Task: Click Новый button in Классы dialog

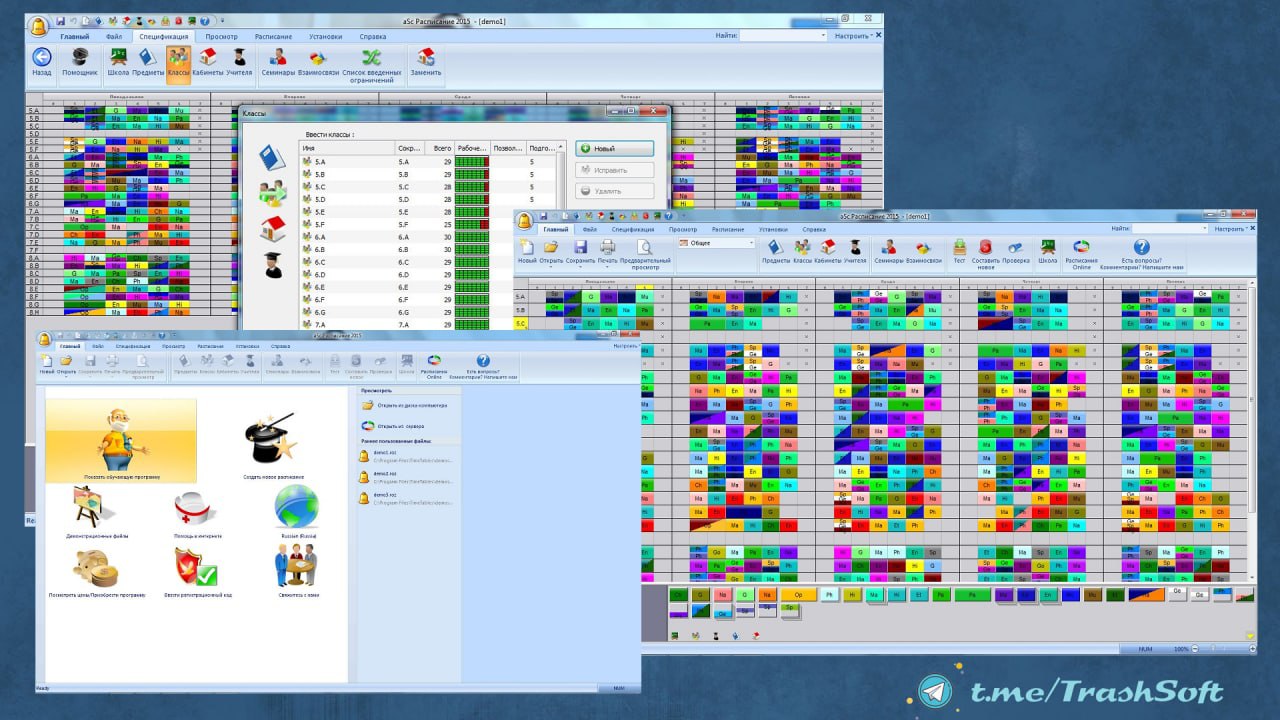Action: [614, 148]
